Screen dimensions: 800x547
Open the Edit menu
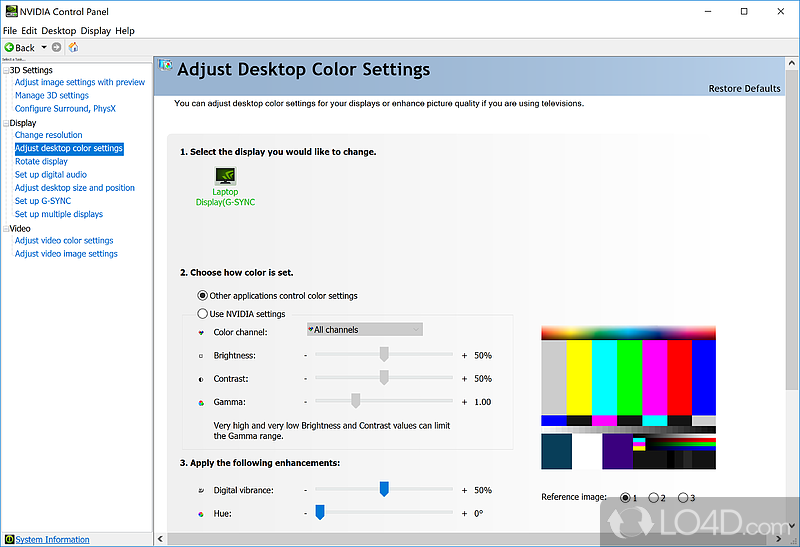29,31
